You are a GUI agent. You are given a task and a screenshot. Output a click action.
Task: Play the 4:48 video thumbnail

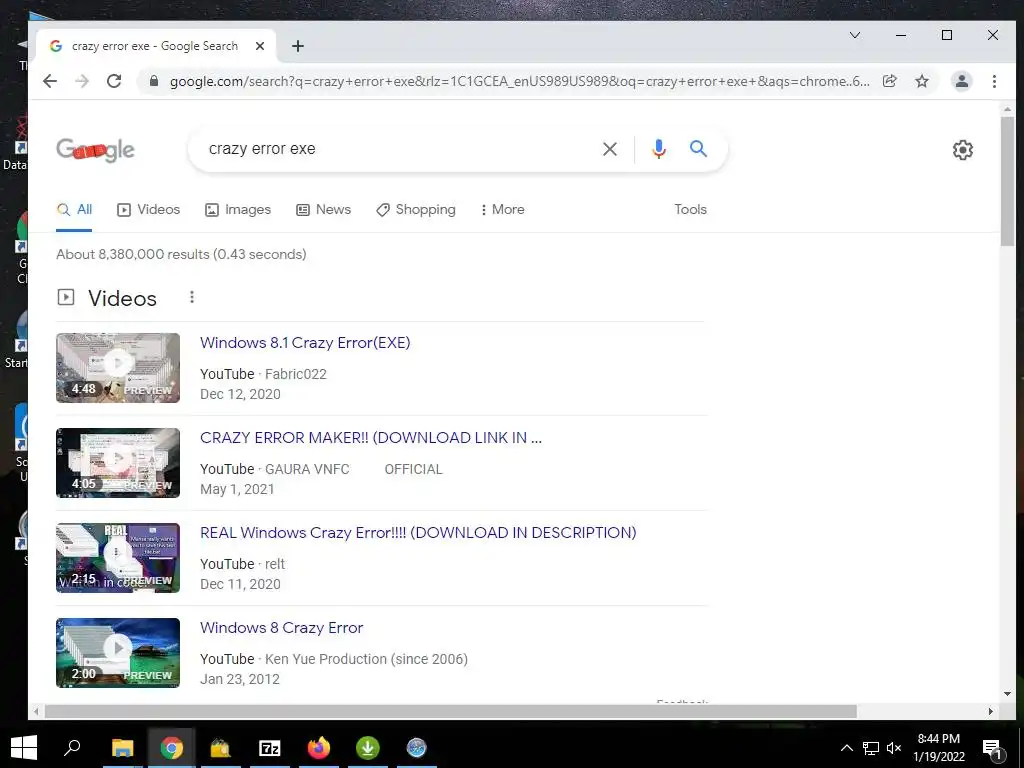[x=118, y=368]
